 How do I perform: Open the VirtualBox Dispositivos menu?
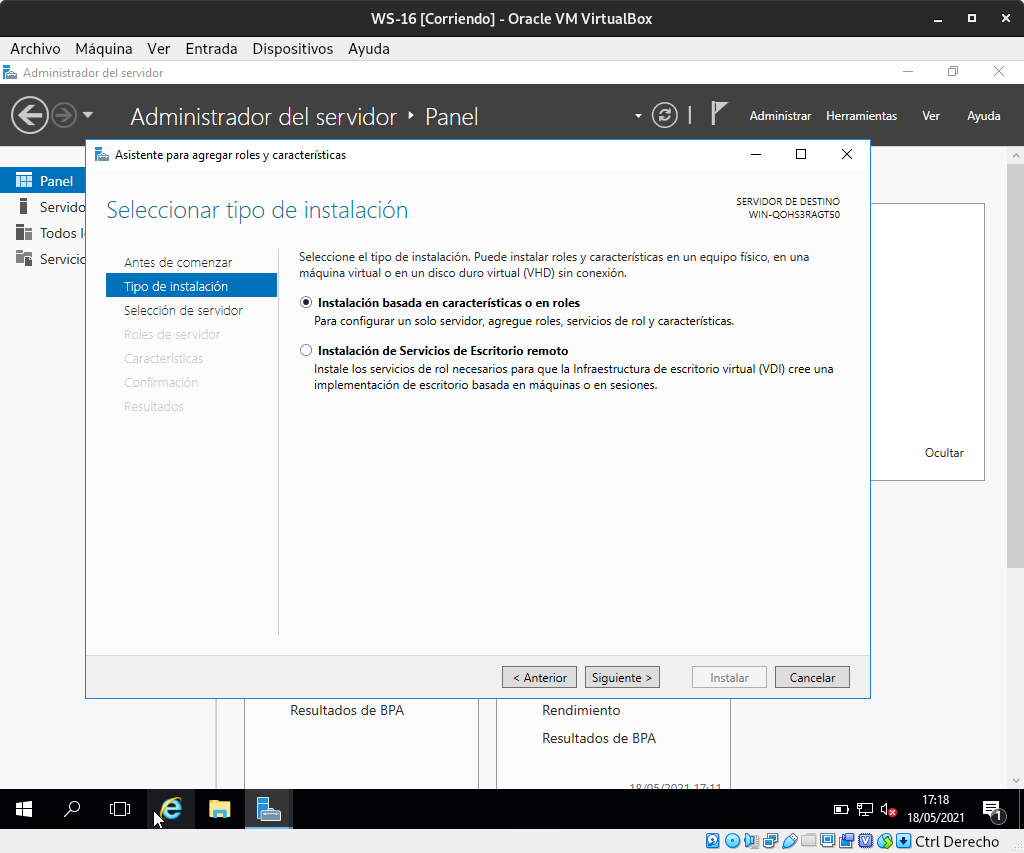coord(292,48)
